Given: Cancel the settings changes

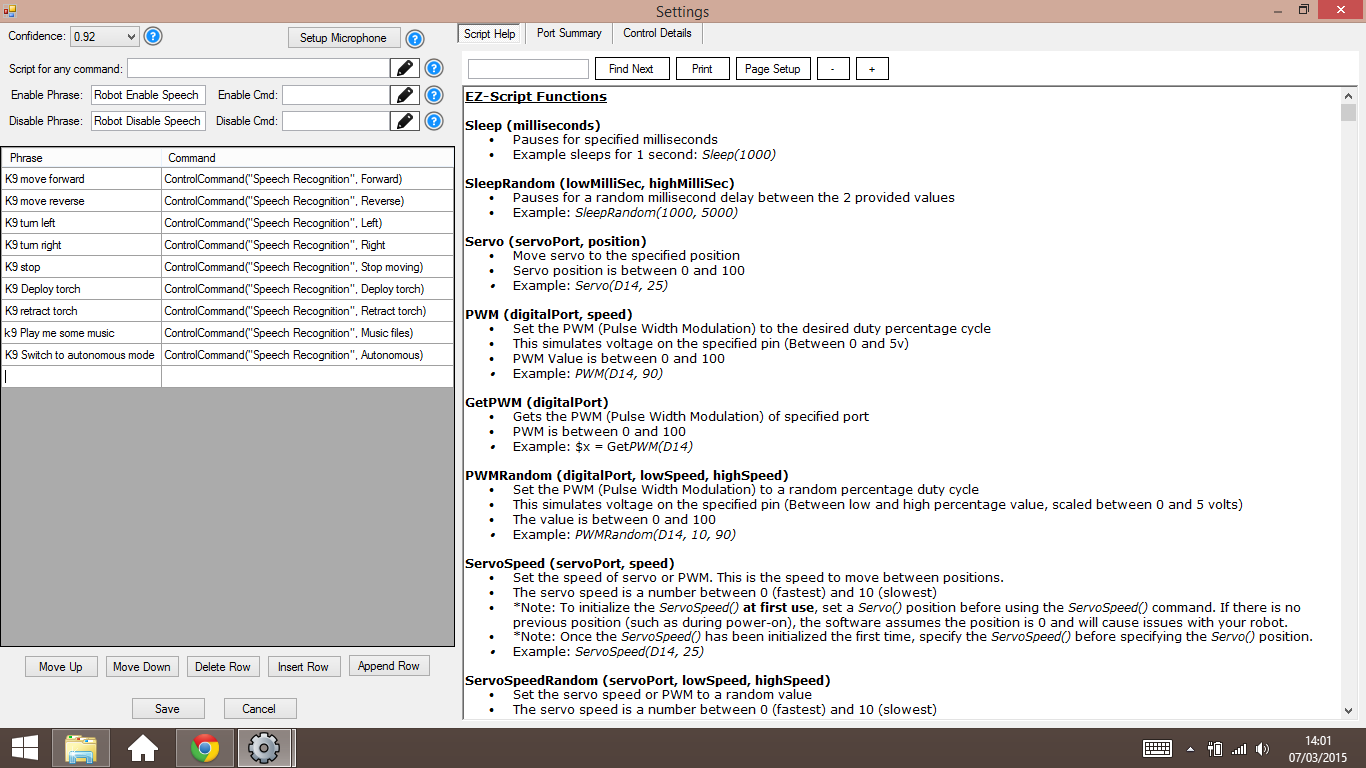Looking at the screenshot, I should coord(259,708).
